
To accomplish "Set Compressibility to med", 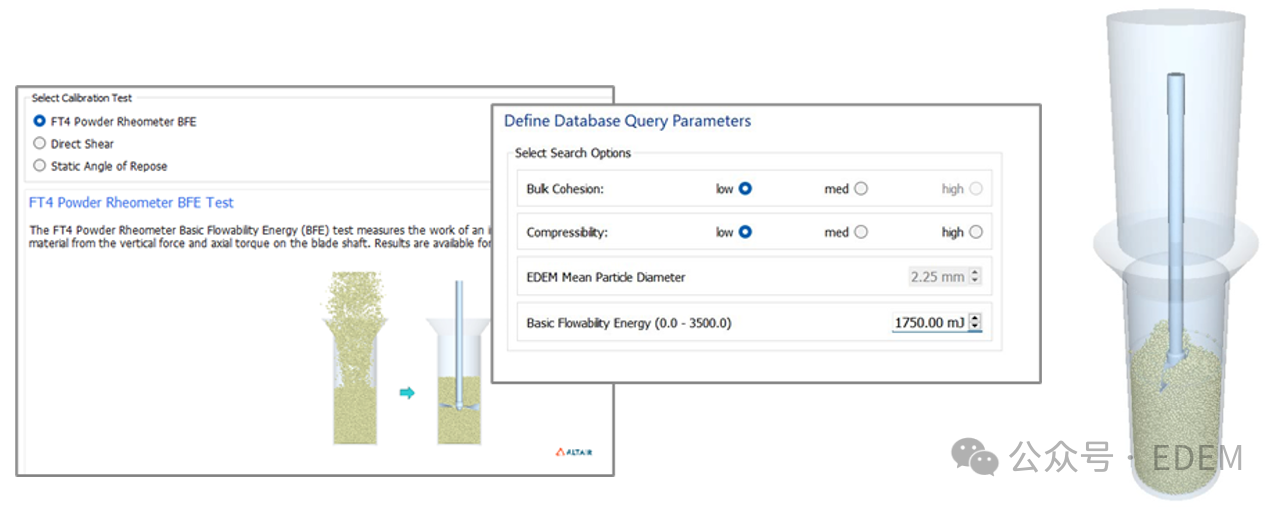I will [x=861, y=232].
